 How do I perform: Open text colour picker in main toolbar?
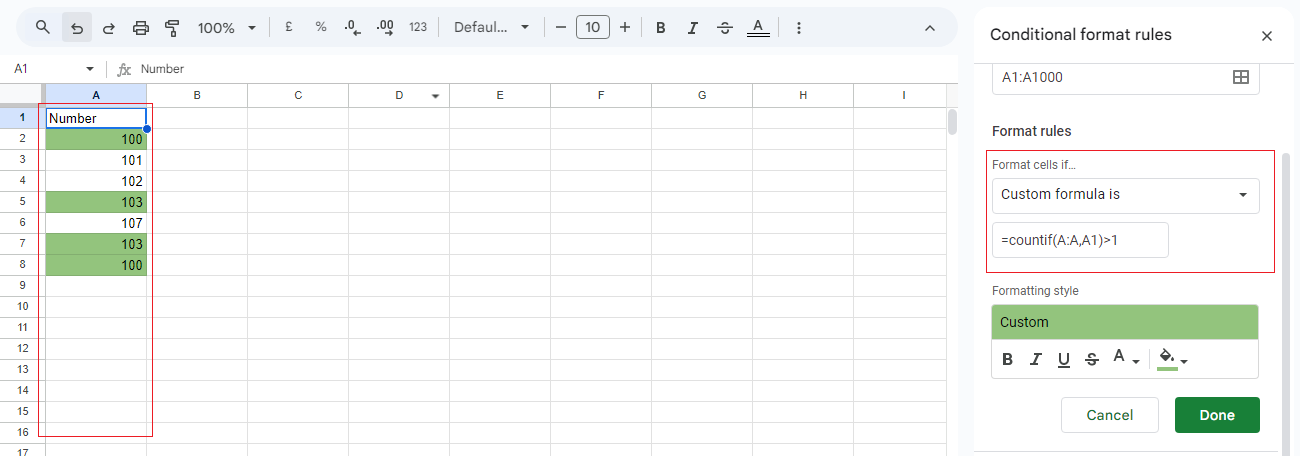[x=758, y=28]
